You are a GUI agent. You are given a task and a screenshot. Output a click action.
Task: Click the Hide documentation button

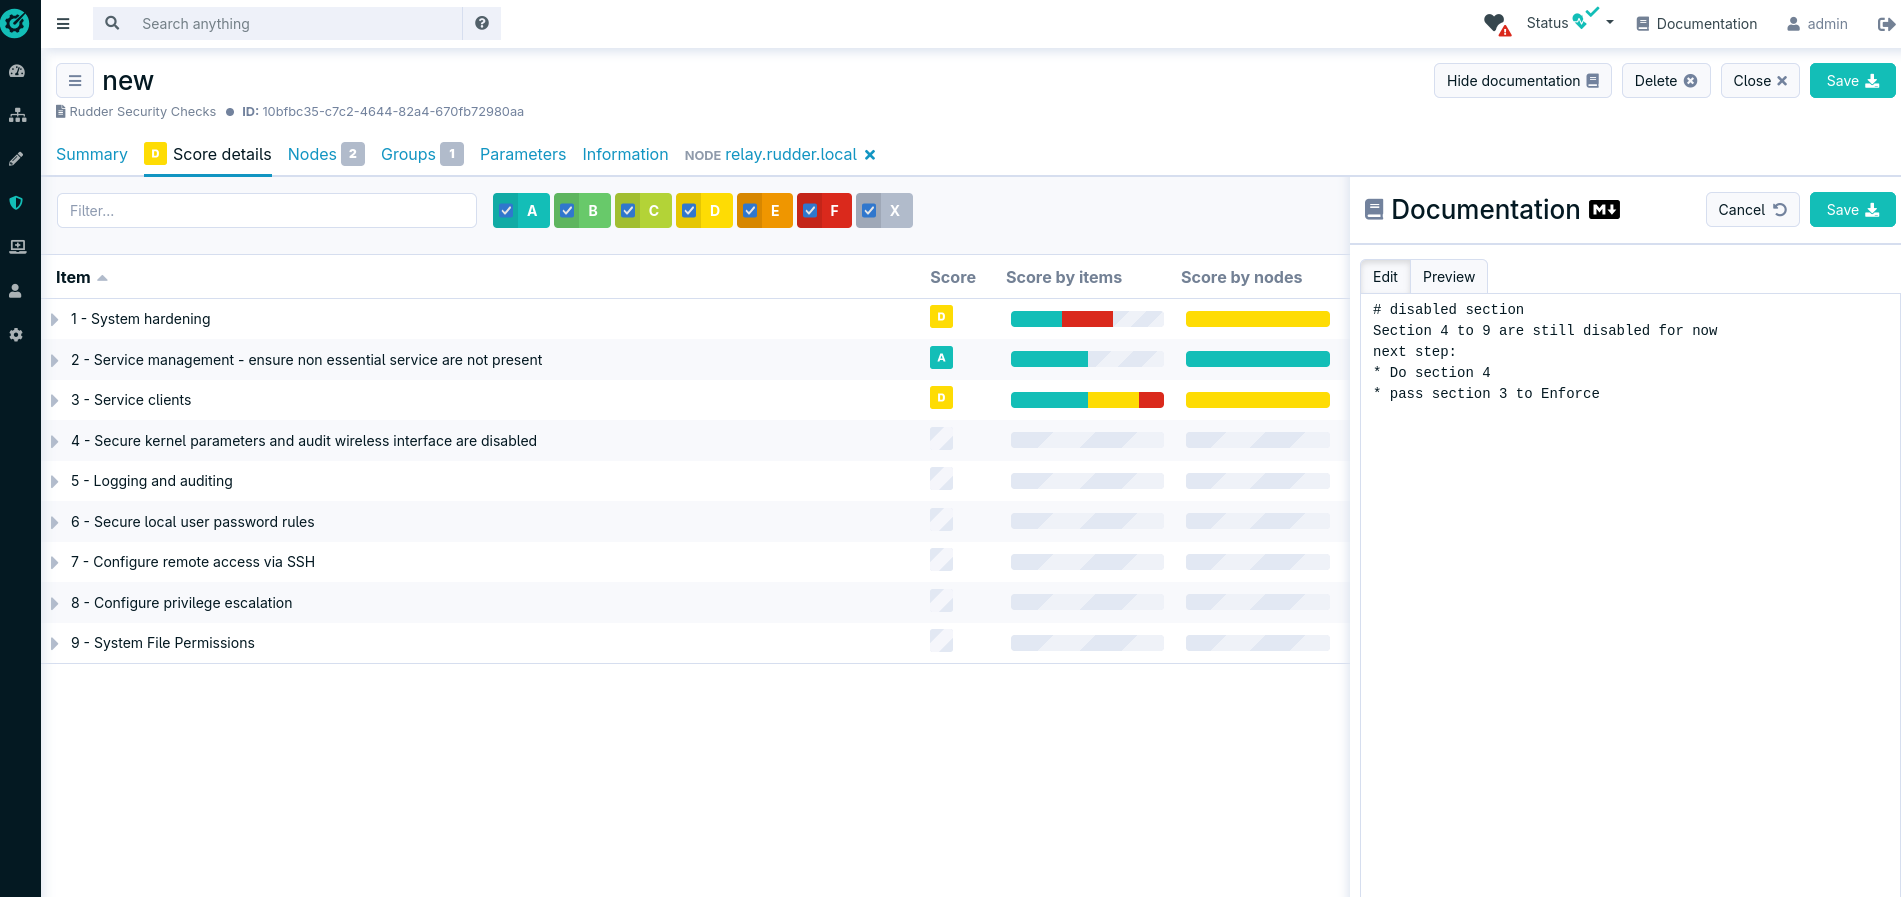[1522, 81]
